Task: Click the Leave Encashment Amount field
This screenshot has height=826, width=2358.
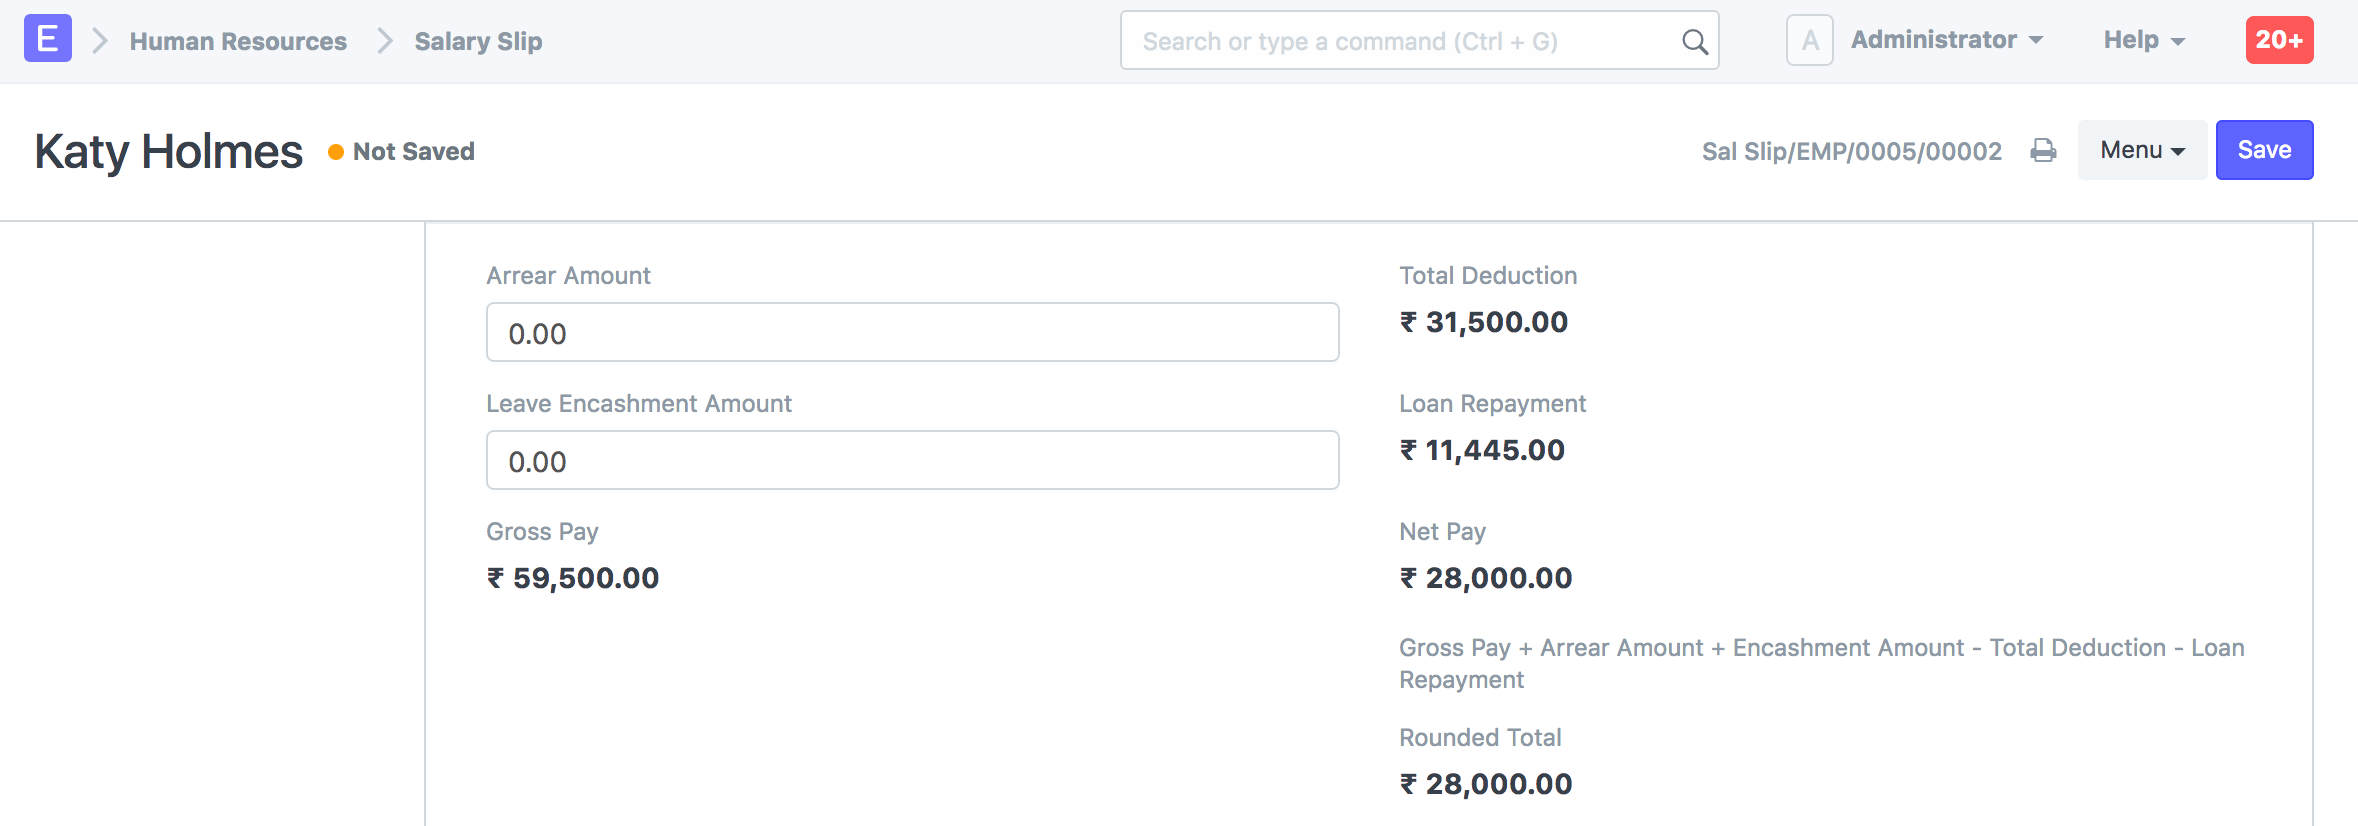Action: click(x=912, y=461)
